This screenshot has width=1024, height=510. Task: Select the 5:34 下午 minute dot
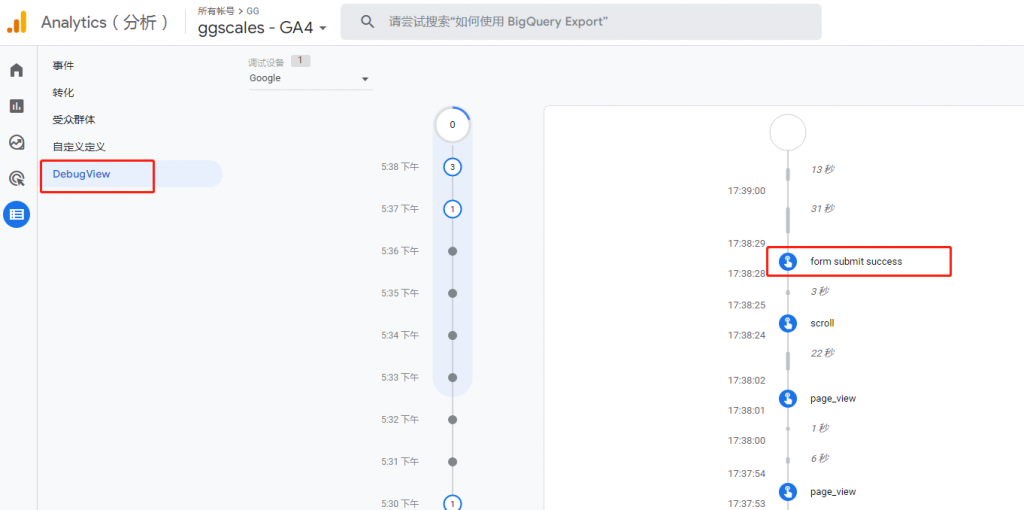pyautogui.click(x=453, y=335)
